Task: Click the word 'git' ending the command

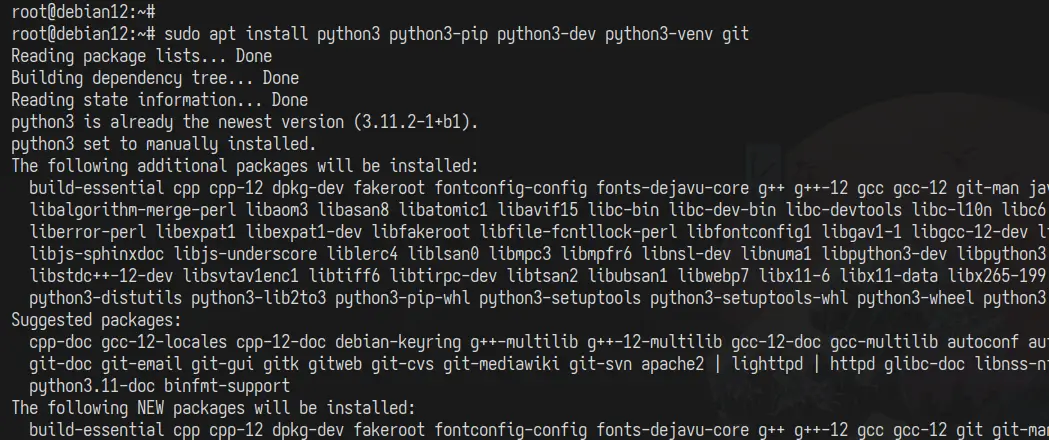Action: pyautogui.click(x=735, y=33)
